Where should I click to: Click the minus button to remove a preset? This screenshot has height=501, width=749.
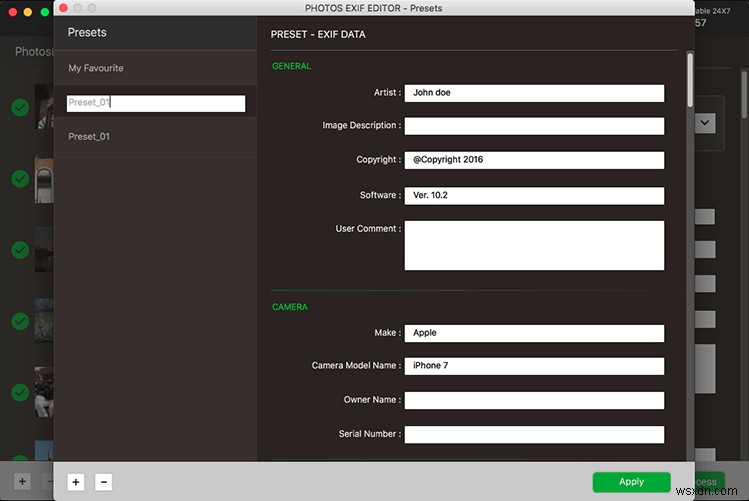pos(103,481)
